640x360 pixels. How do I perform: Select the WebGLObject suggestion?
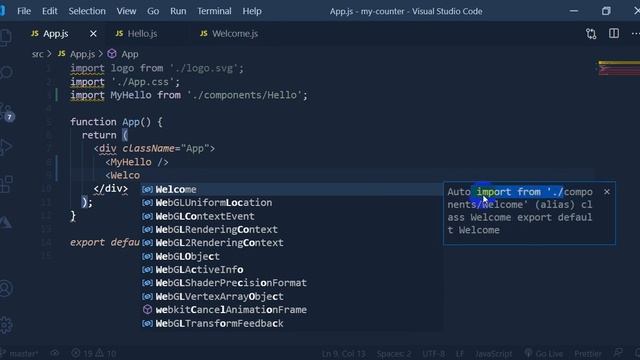coord(292,256)
